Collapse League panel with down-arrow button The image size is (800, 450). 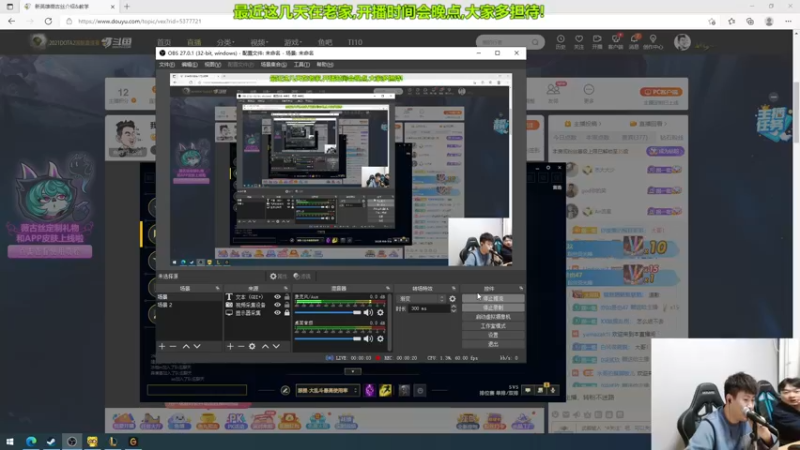353,371
